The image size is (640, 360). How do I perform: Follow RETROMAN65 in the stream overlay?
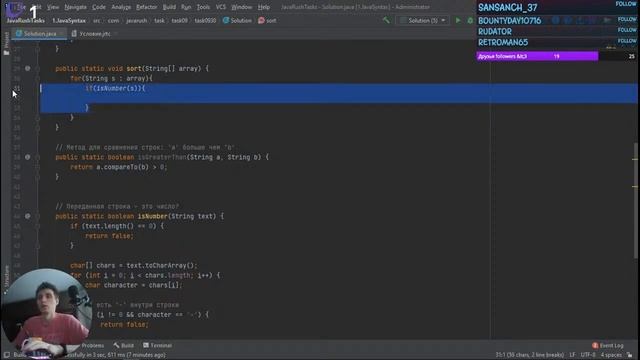[x=627, y=41]
